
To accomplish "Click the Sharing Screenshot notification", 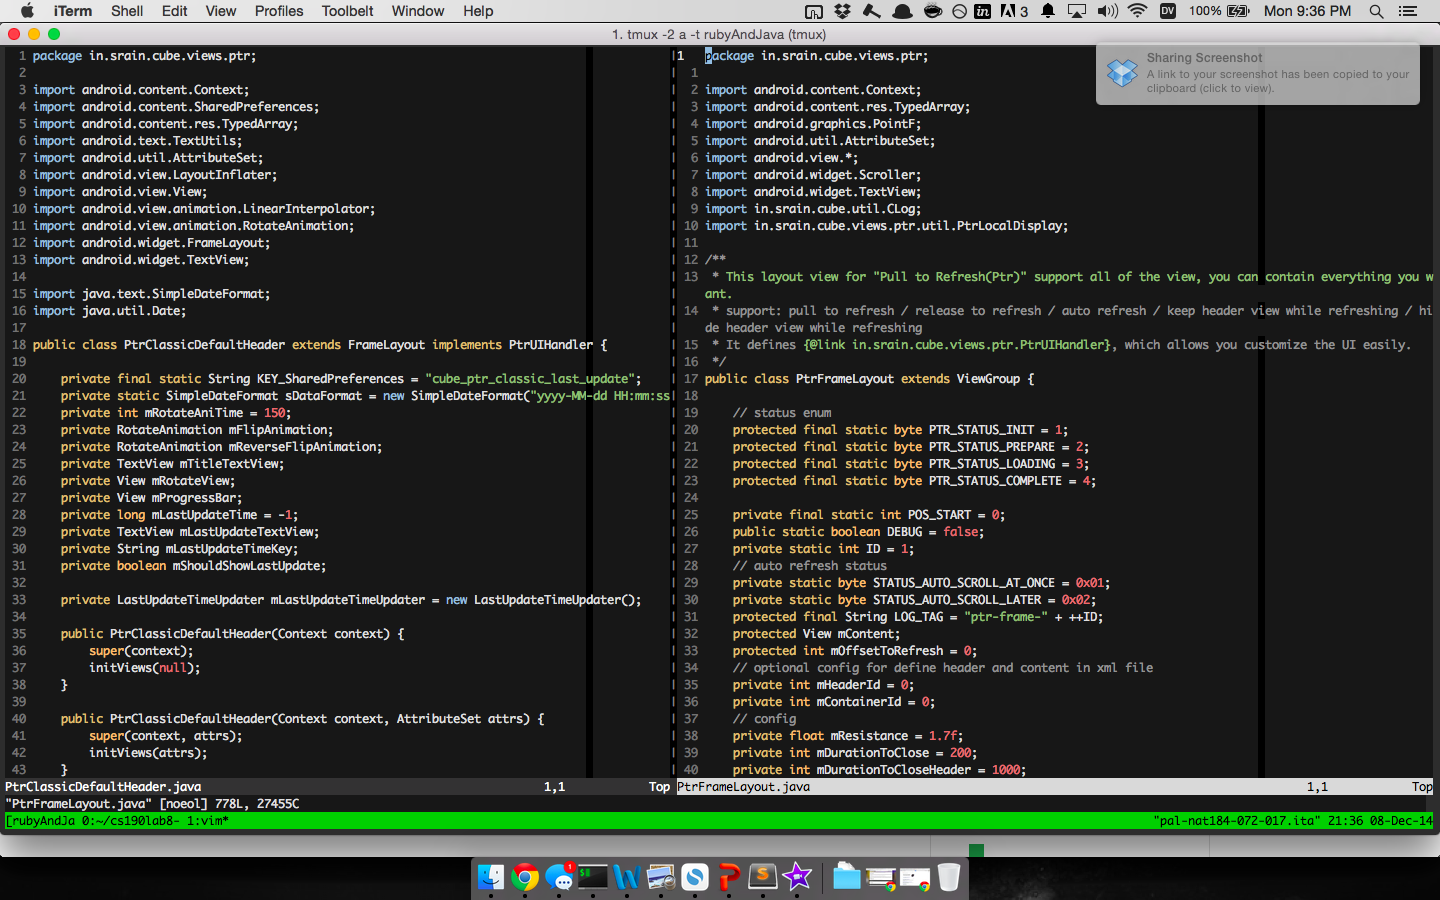I will [x=1258, y=73].
